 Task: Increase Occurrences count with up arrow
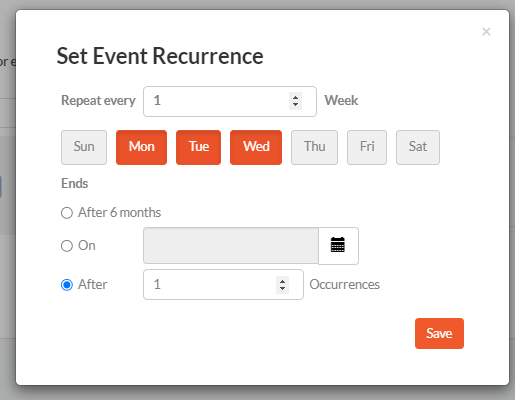[282, 281]
